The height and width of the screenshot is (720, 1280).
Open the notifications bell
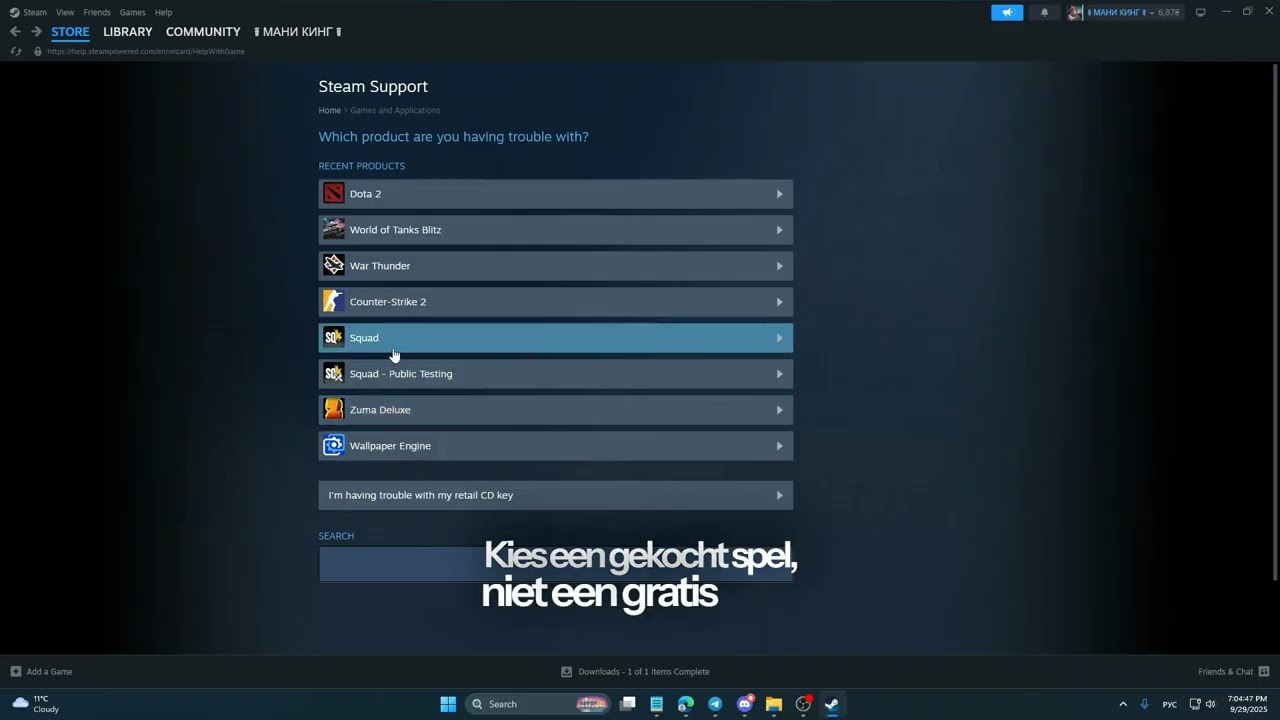pyautogui.click(x=1044, y=12)
